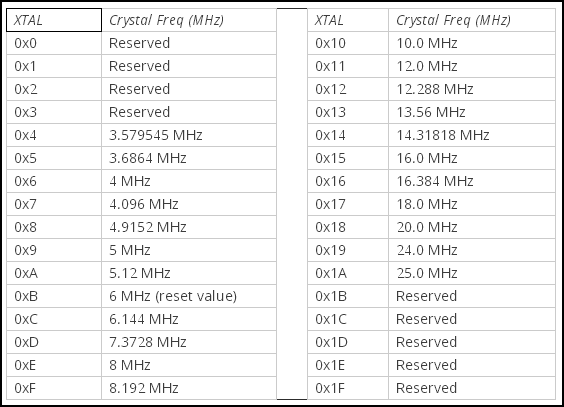The image size is (564, 407).
Task: Click the right XTAL column header
Action: 348,20
